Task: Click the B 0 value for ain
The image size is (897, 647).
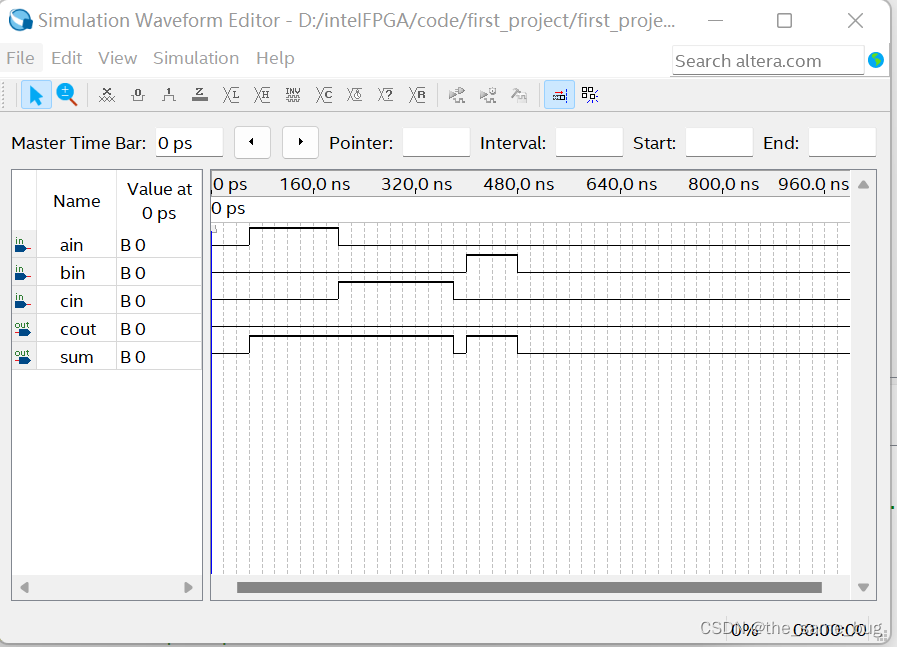Action: tap(133, 245)
